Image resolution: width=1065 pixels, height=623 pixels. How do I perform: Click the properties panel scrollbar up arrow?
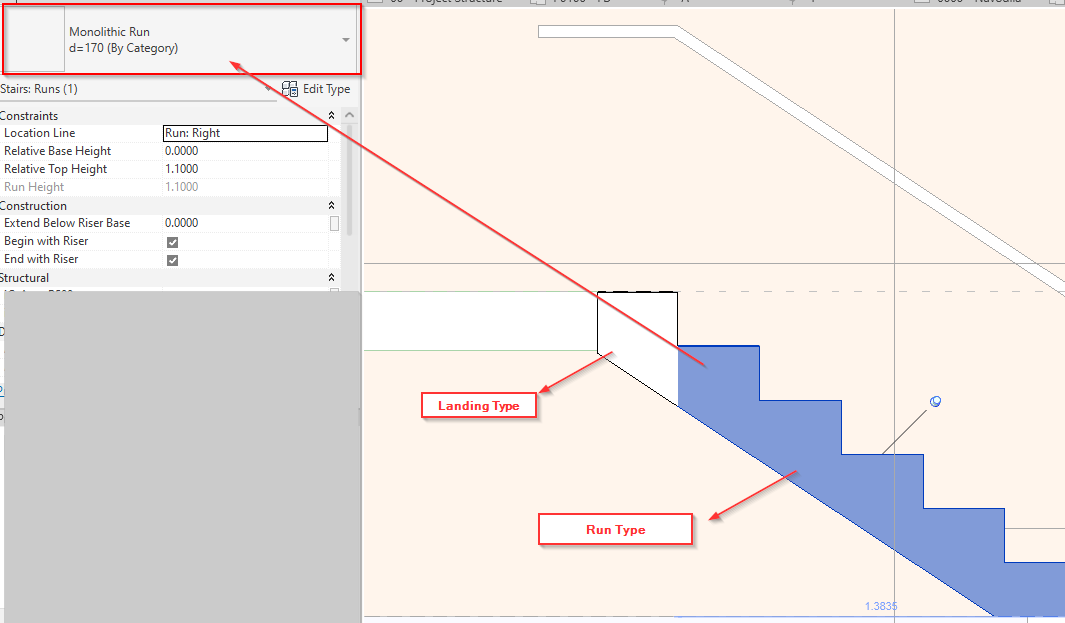click(x=349, y=114)
